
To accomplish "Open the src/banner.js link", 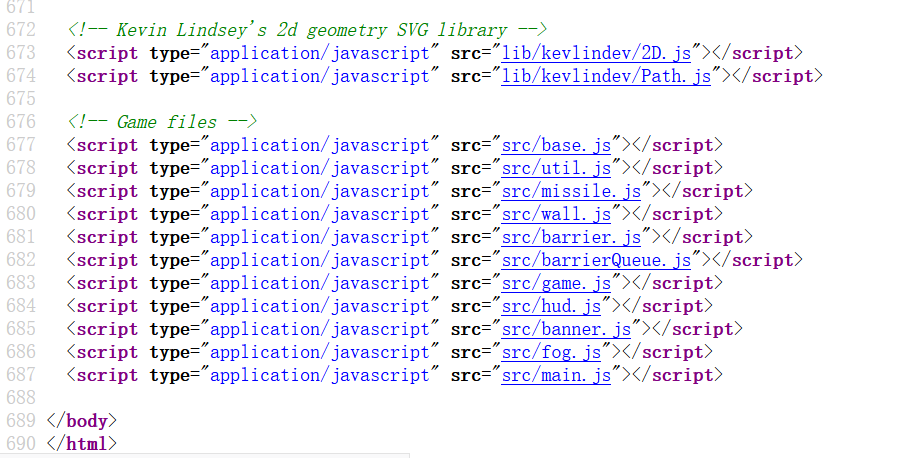I will tap(566, 329).
